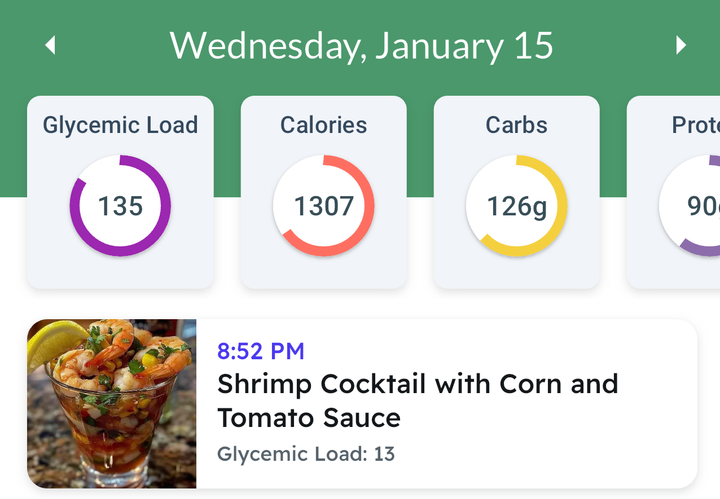Open the Glycemic Load summary card
Image resolution: width=720 pixels, height=499 pixels.
pyautogui.click(x=120, y=192)
